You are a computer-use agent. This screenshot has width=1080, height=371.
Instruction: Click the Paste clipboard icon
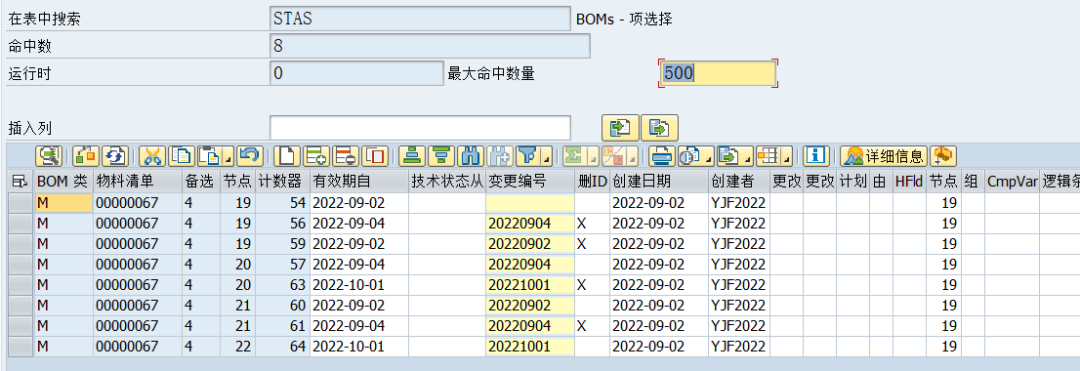209,156
